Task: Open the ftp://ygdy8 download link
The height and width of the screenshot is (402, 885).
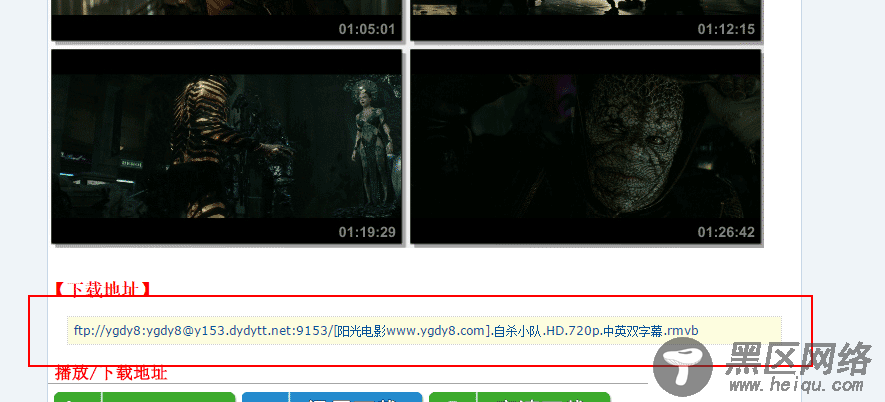Action: pyautogui.click(x=385, y=331)
